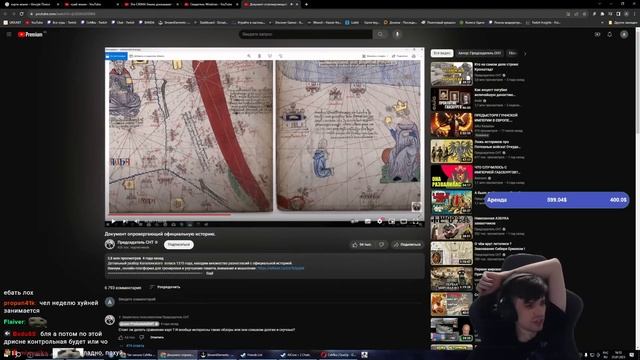
Task: Like the pinned comment
Action: point(121,338)
